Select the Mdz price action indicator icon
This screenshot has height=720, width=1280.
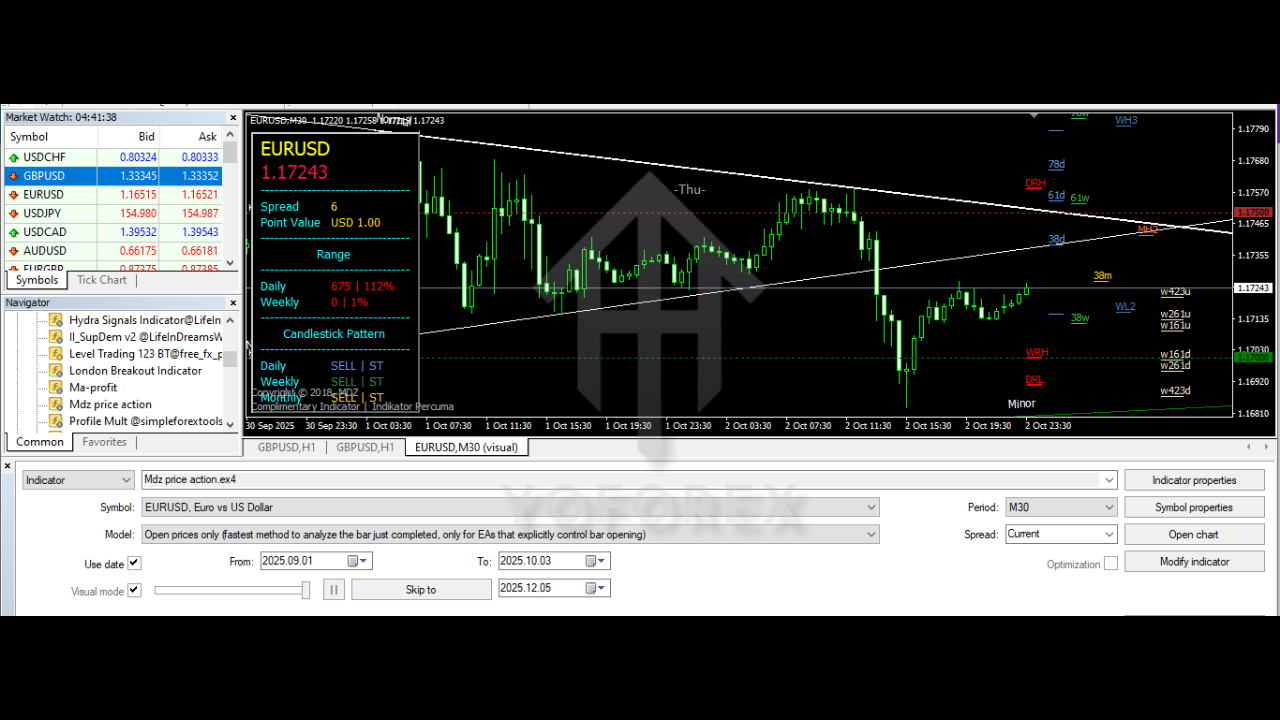coord(54,404)
